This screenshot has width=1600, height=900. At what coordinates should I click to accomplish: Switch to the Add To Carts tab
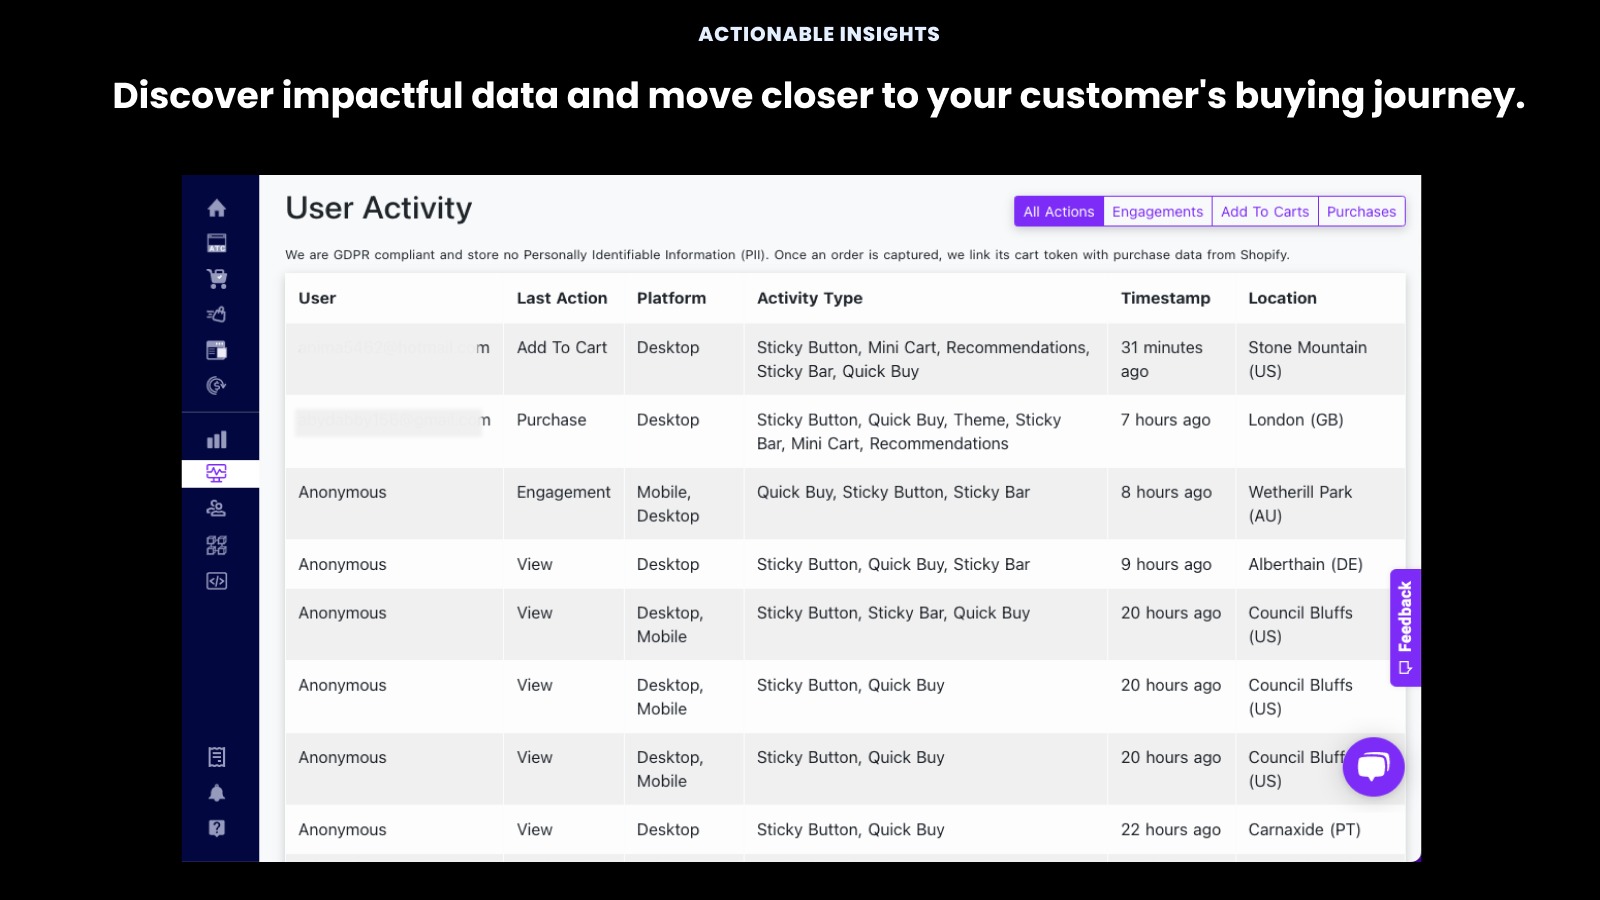[x=1264, y=211]
